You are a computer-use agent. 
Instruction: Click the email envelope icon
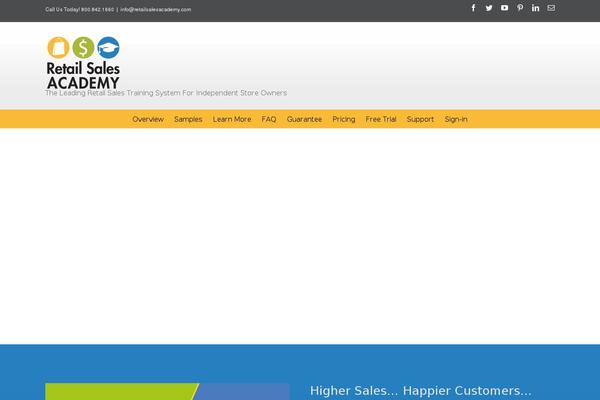pos(551,8)
